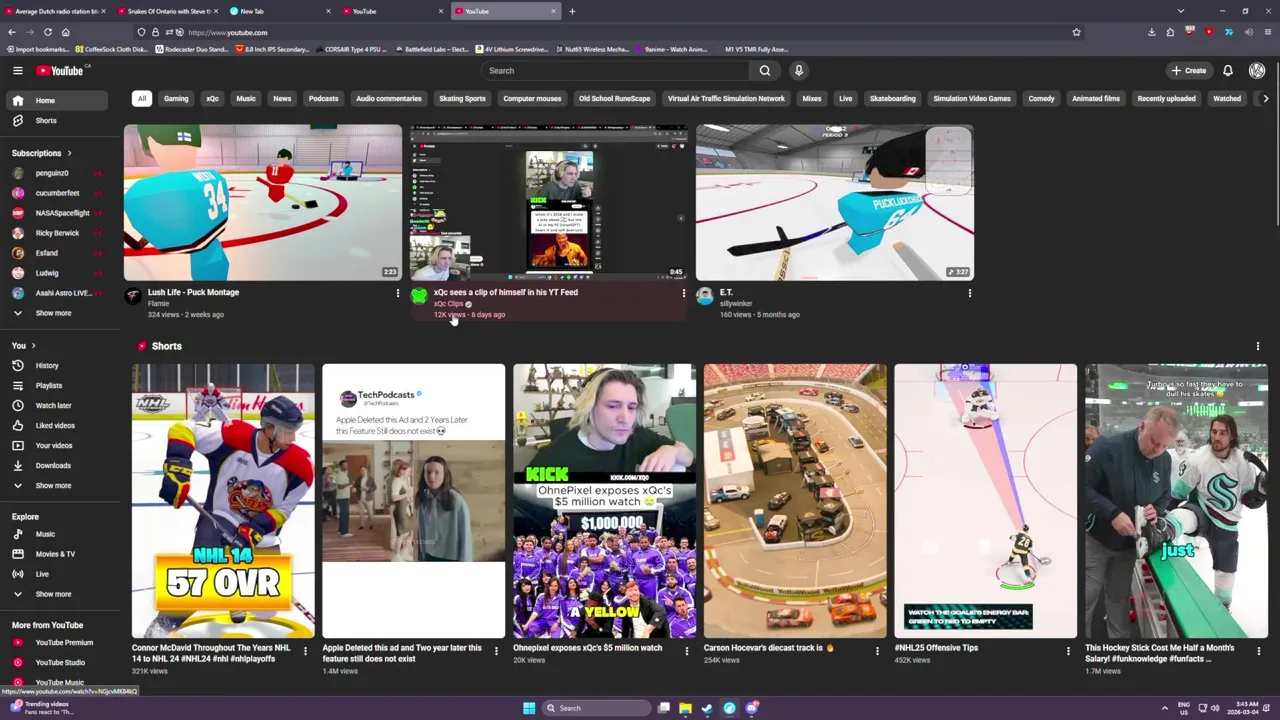
Task: Open Watch later list
Action: click(58, 405)
